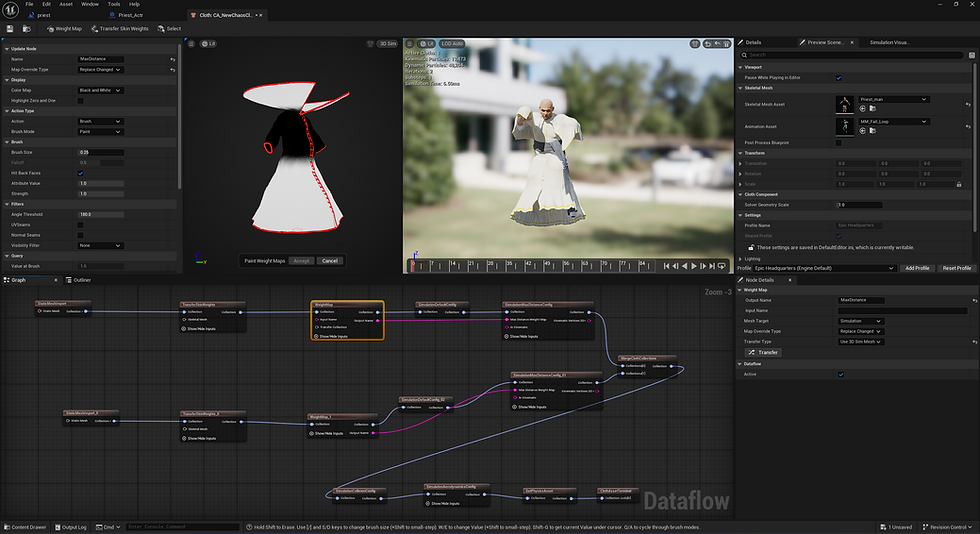Open the Asset menu
The height and width of the screenshot is (534, 980).
click(x=66, y=4)
